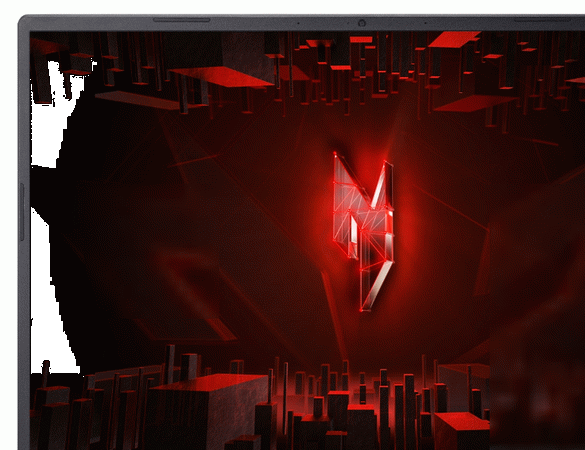Click the bright red square panel top right
585x450 pixels.
(453, 39)
